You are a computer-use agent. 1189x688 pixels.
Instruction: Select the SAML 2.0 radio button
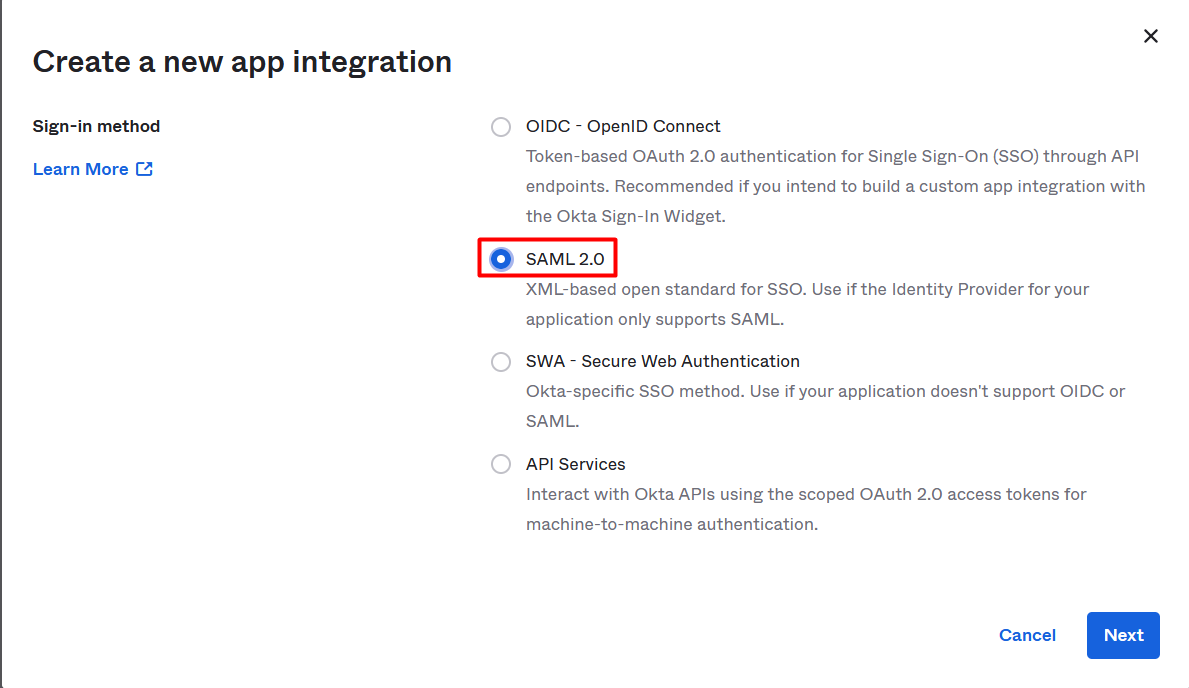pos(501,259)
